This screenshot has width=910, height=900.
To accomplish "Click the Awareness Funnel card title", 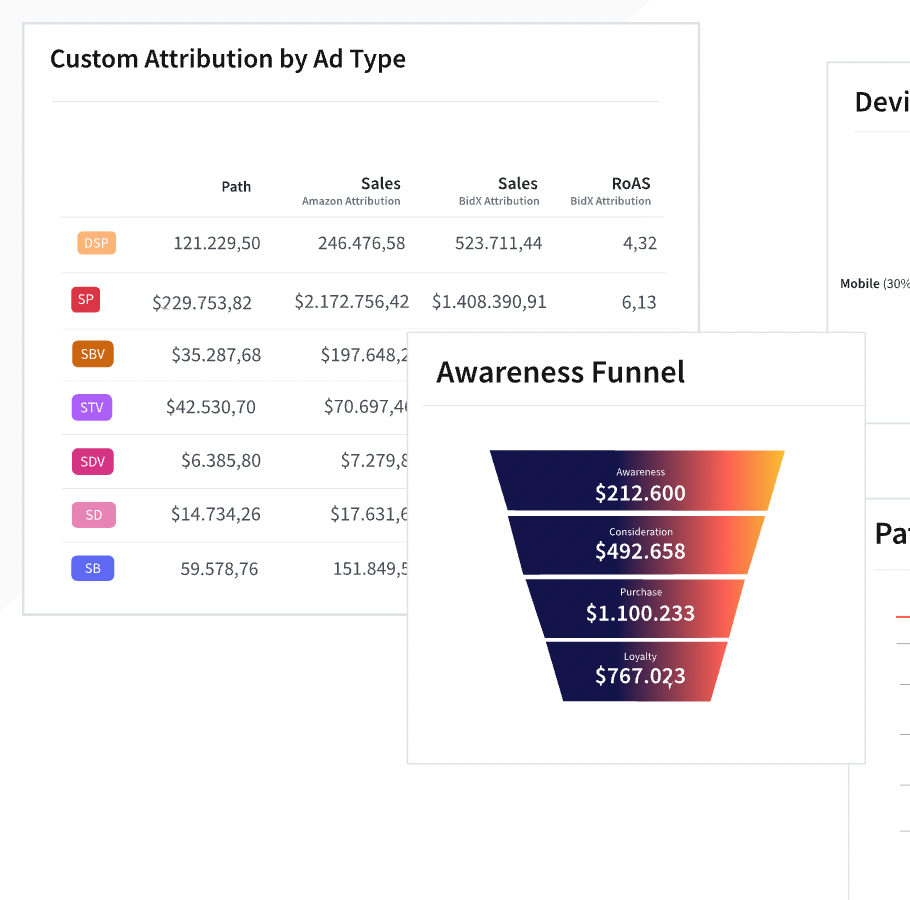I will click(x=561, y=373).
